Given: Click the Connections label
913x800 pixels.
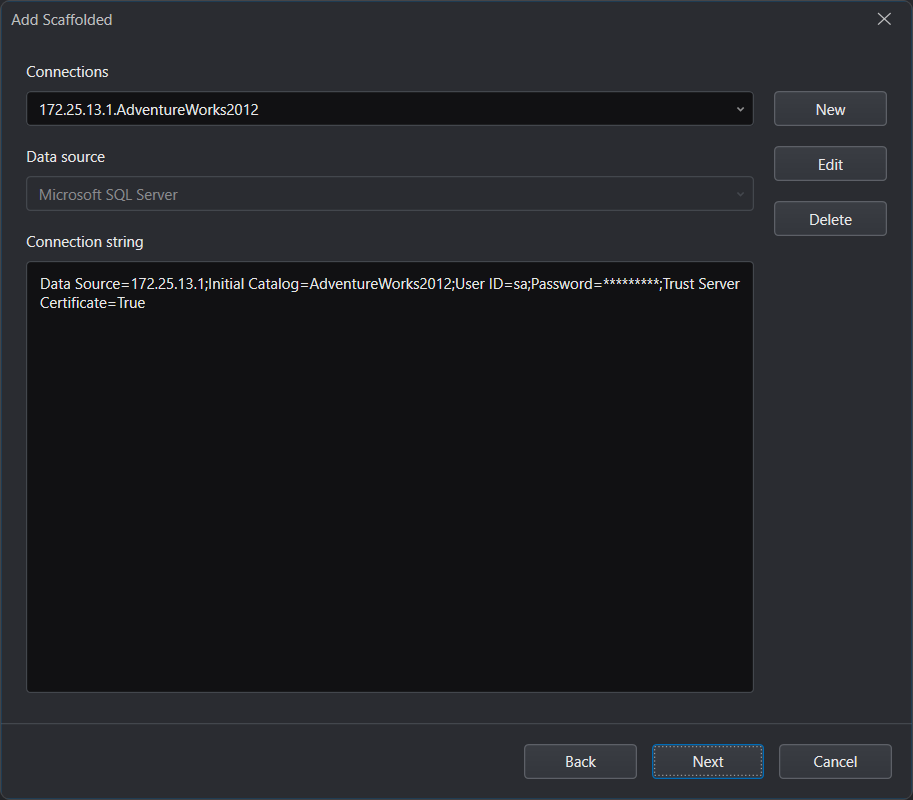Looking at the screenshot, I should pos(67,72).
